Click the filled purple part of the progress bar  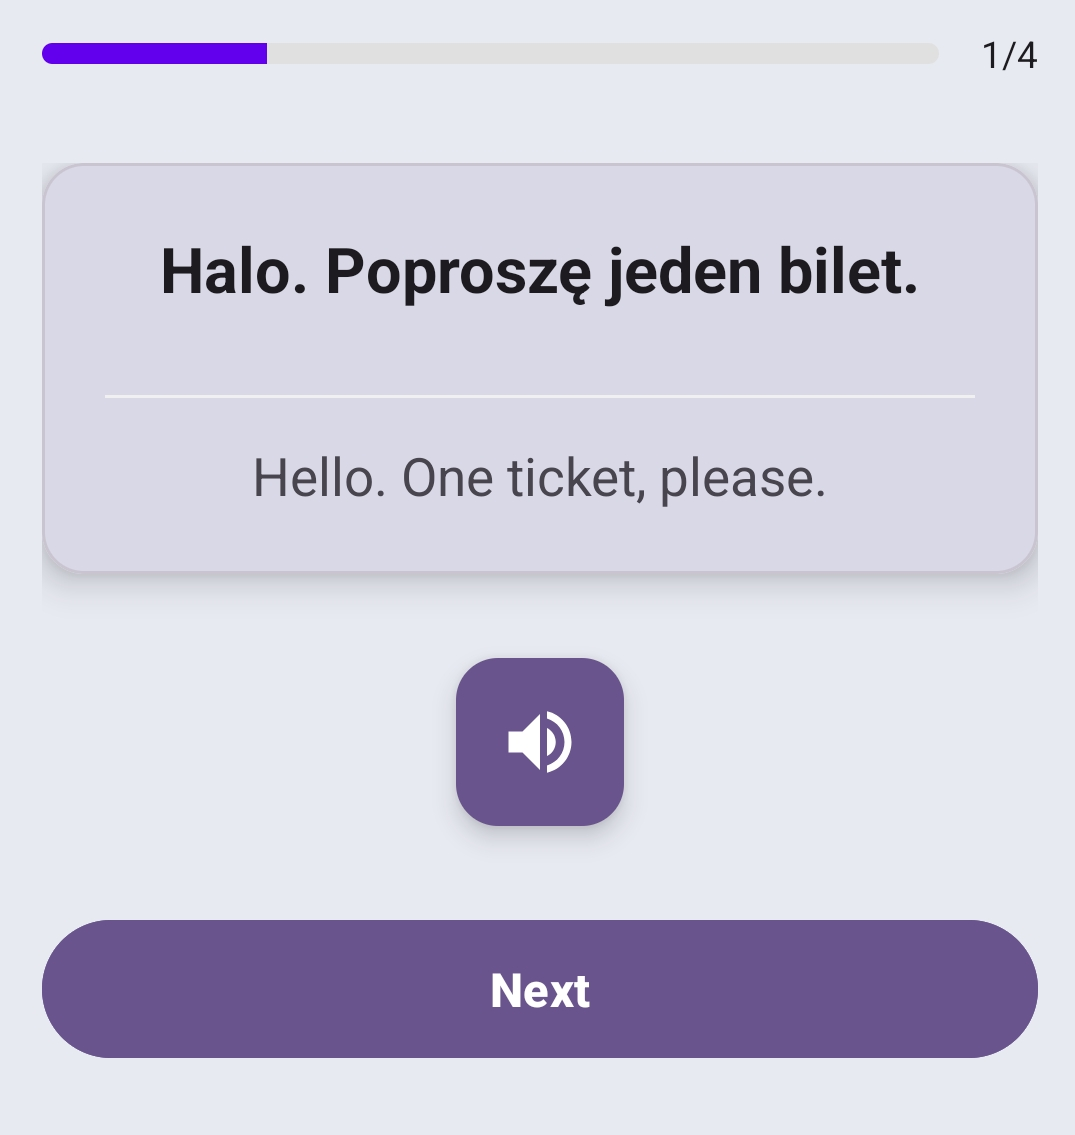coord(155,54)
